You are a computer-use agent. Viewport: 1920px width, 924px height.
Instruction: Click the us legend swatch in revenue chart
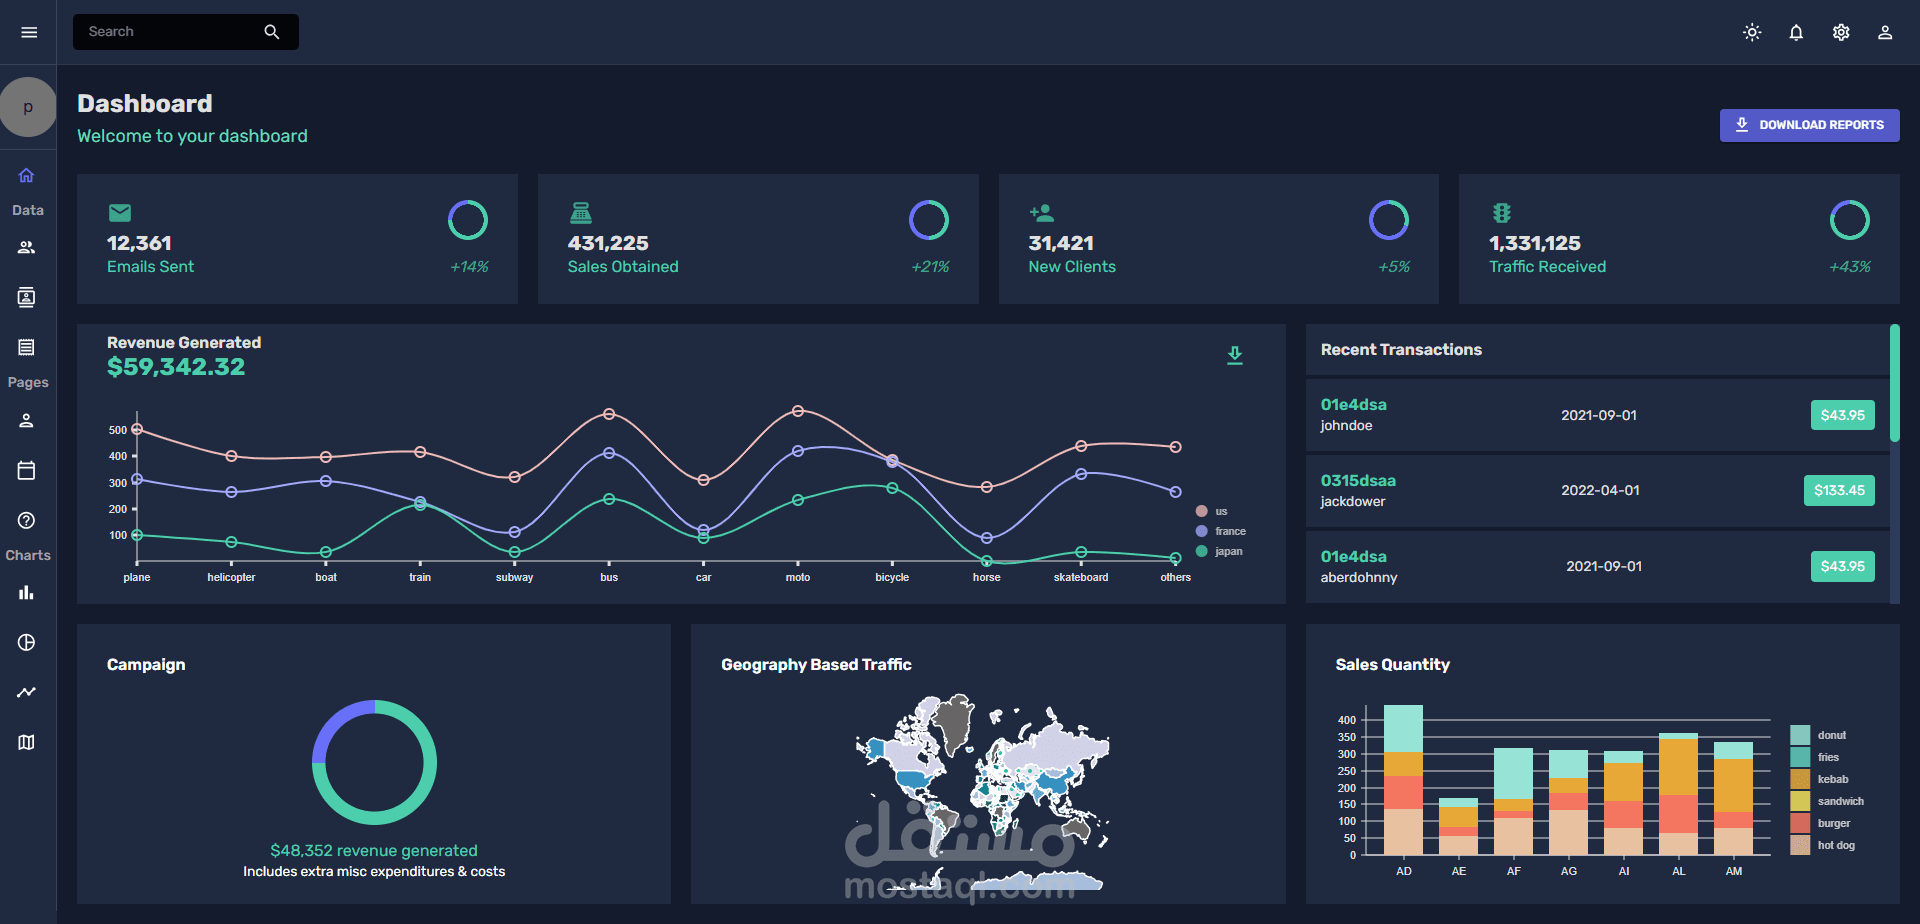coord(1202,511)
